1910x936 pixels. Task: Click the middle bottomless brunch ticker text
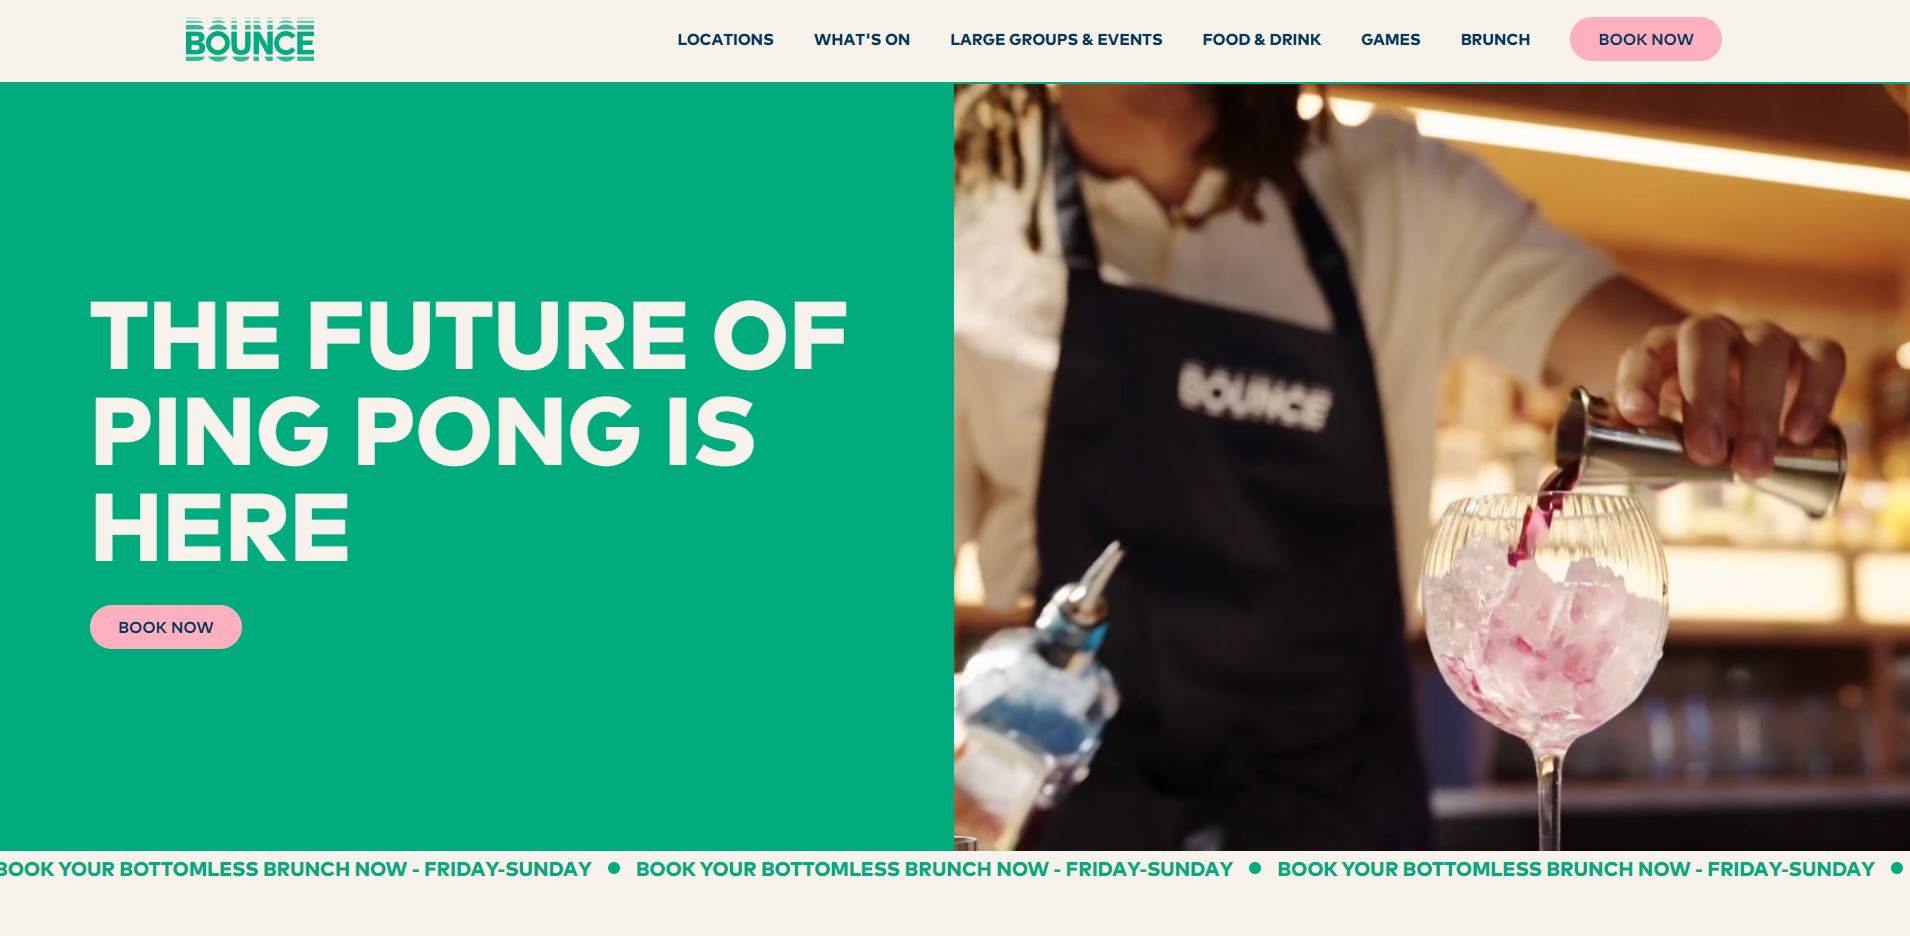[x=934, y=869]
